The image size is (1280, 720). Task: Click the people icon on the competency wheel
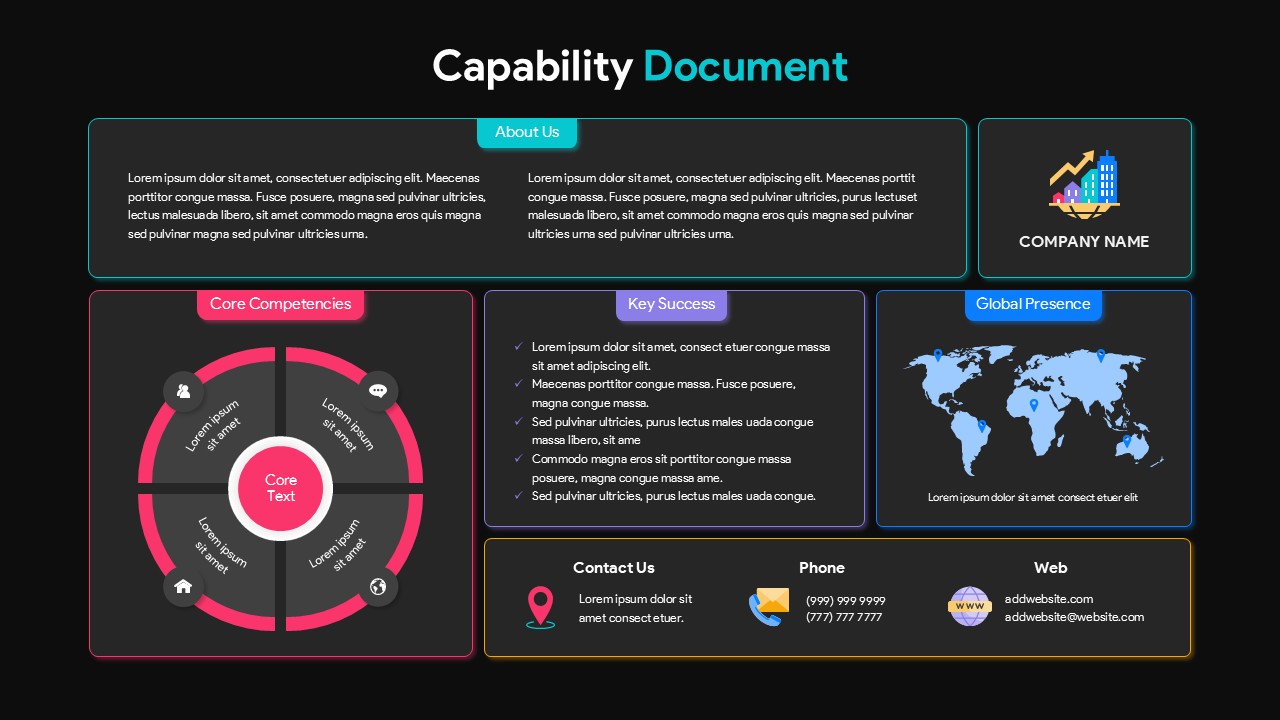183,391
